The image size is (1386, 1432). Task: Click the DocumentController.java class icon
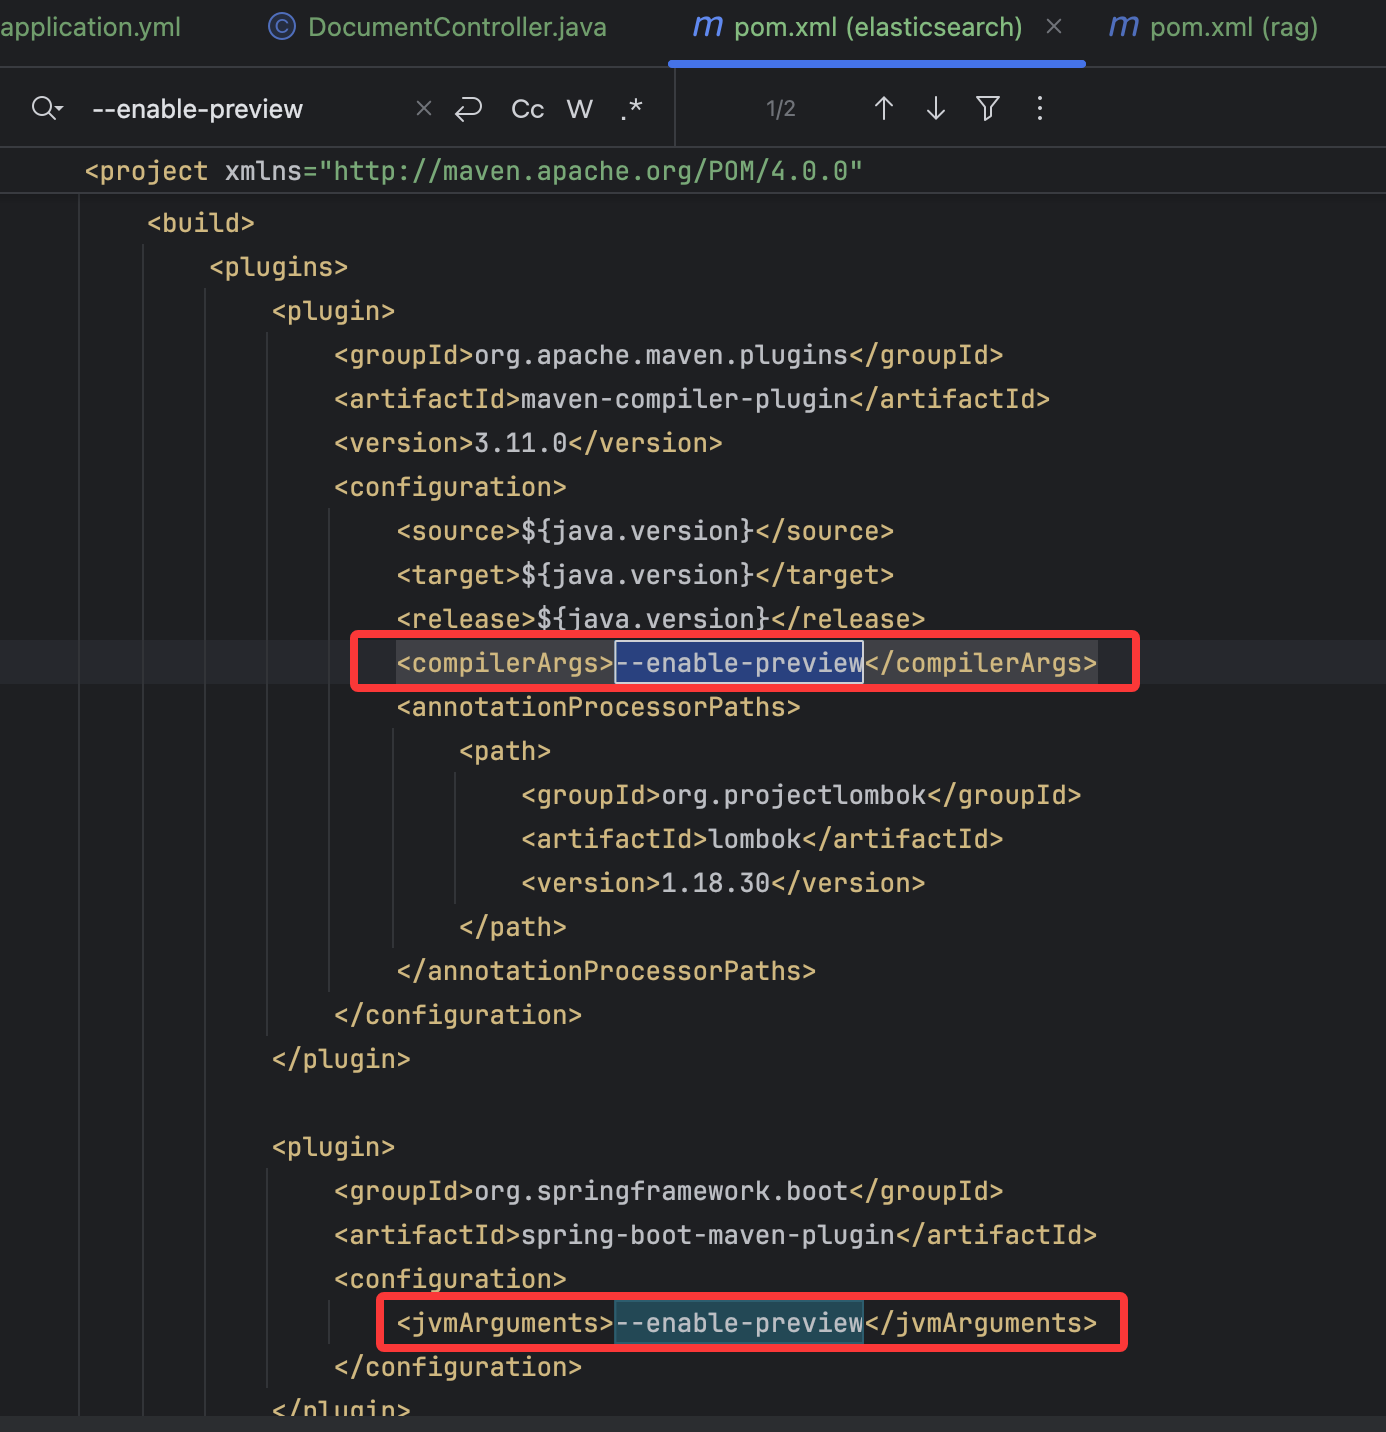point(282,27)
